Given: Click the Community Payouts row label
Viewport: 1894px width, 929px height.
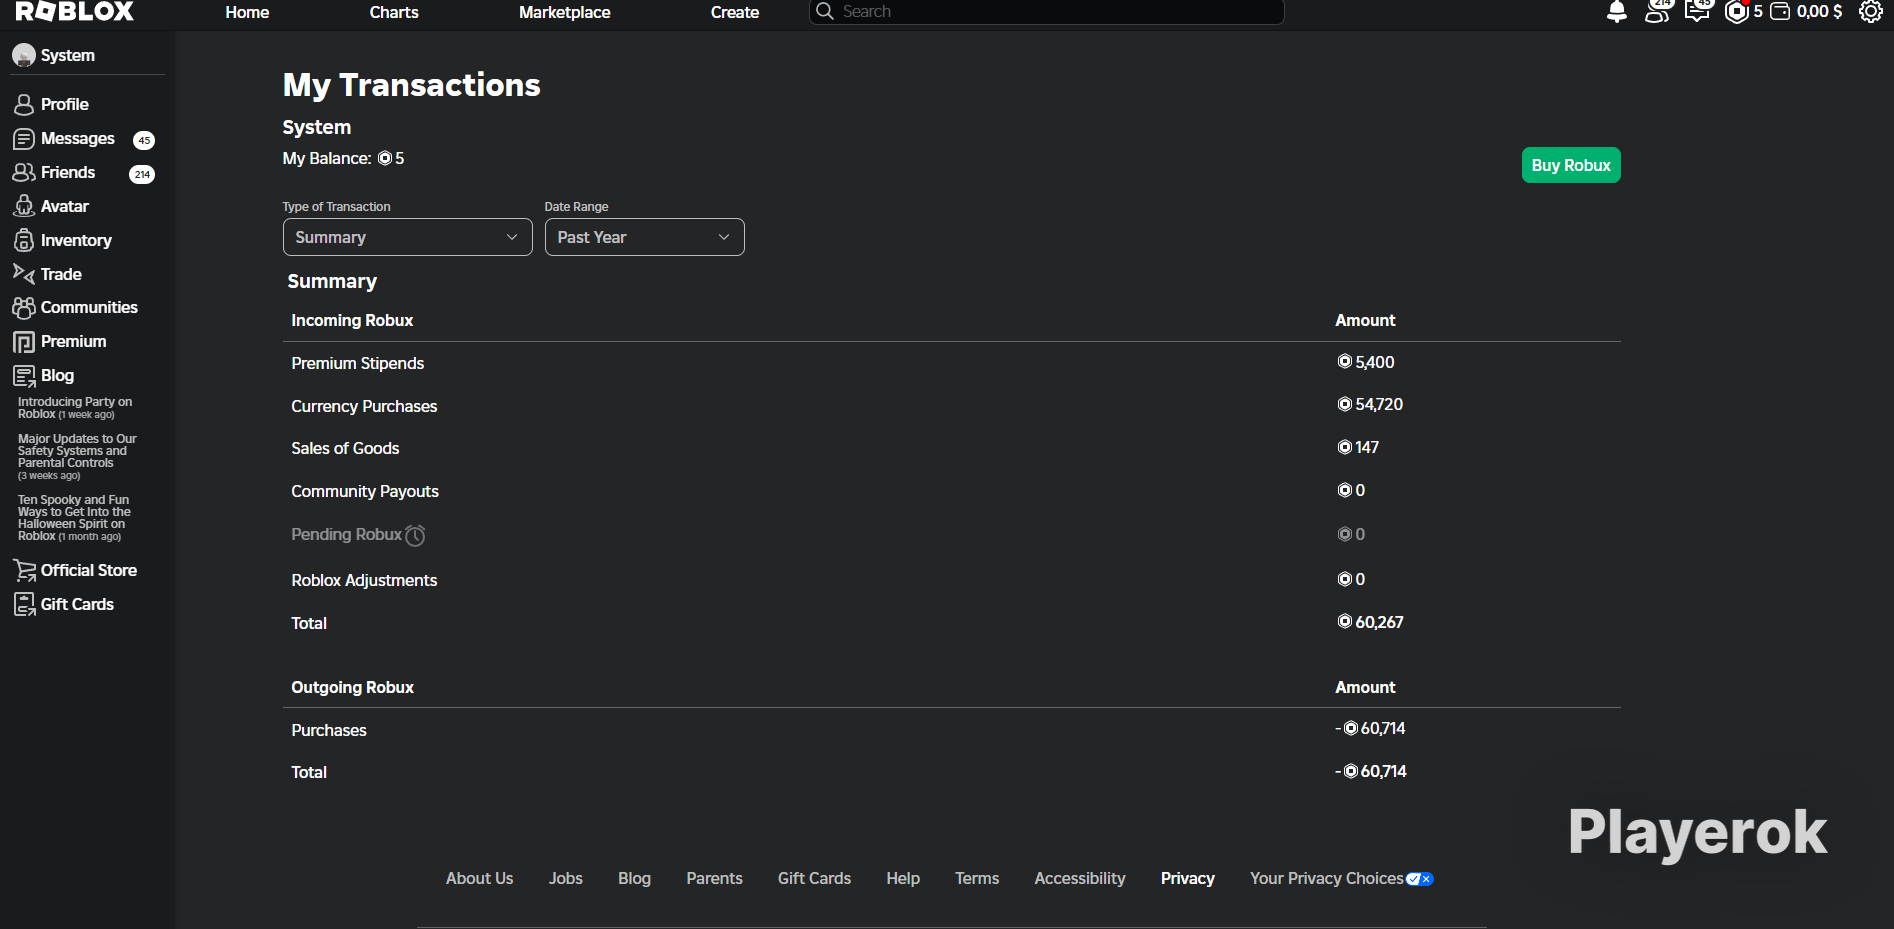Looking at the screenshot, I should 365,491.
